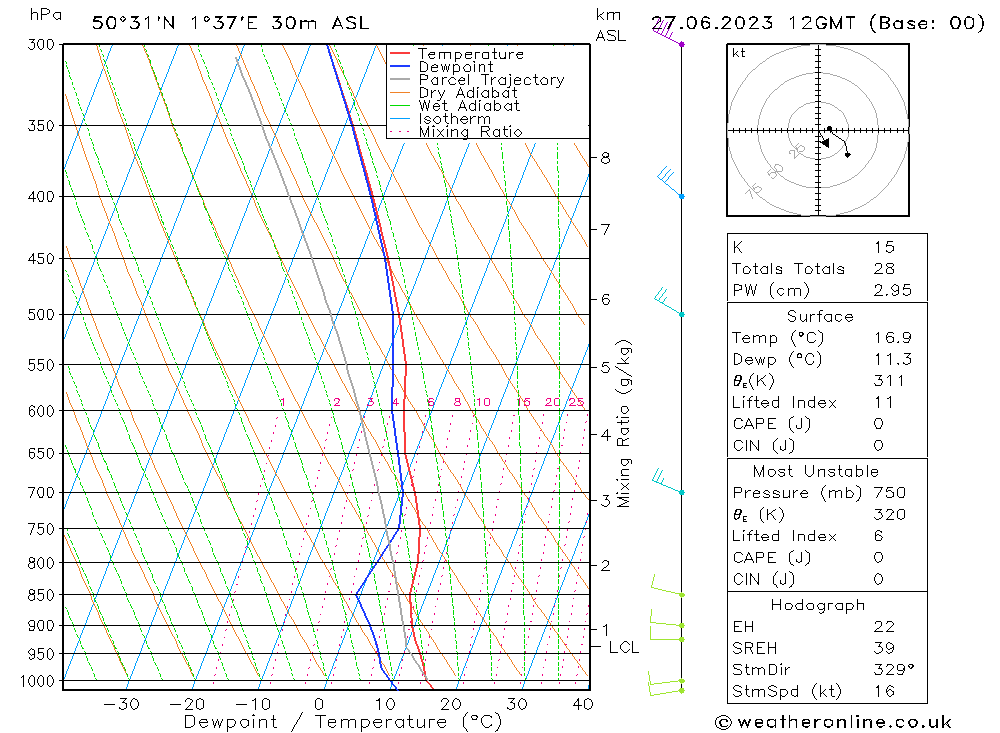Select the cyan wind barb at 500 hPa

668,302
